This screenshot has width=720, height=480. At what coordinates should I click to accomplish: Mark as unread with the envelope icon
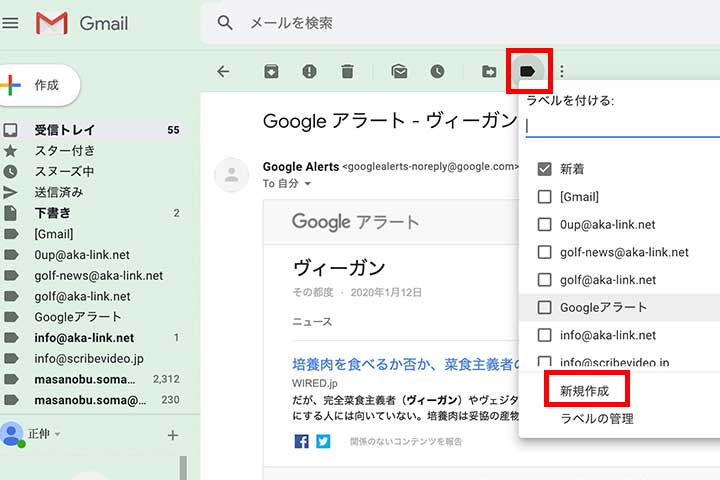(x=399, y=71)
